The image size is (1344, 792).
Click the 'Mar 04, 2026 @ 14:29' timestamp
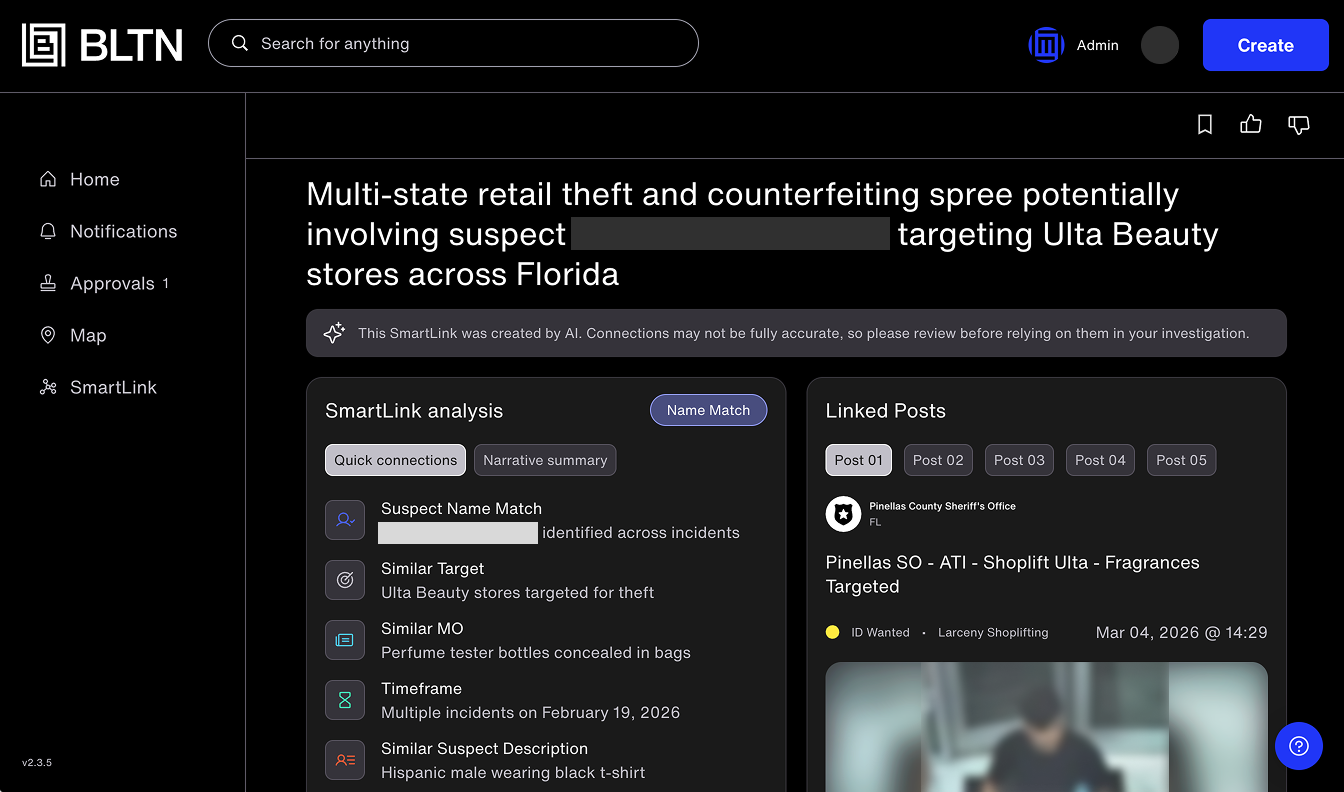[x=1181, y=632]
